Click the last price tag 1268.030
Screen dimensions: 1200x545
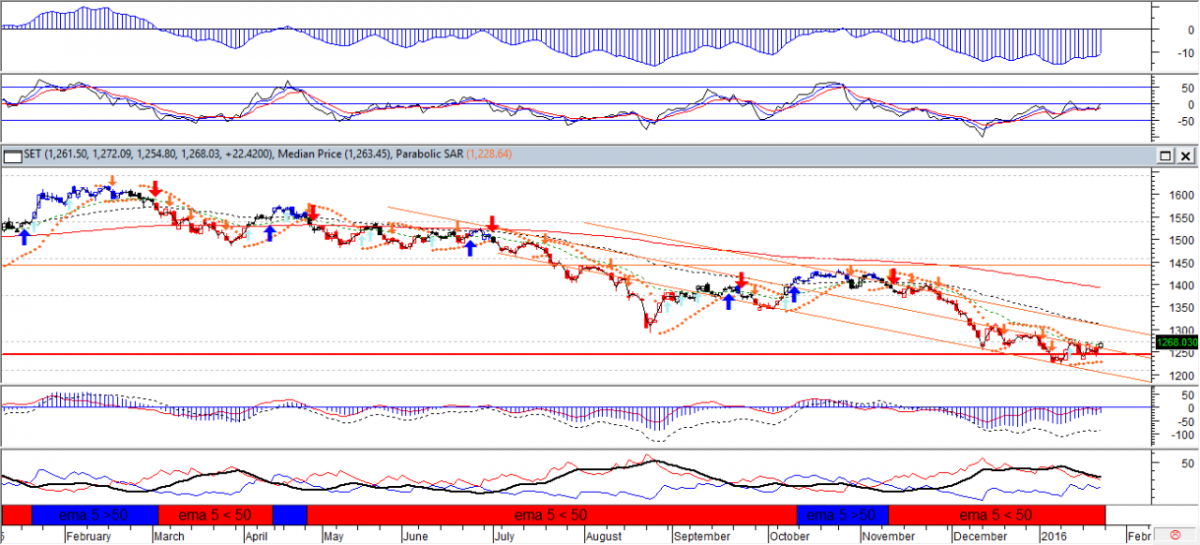pyautogui.click(x=1177, y=343)
